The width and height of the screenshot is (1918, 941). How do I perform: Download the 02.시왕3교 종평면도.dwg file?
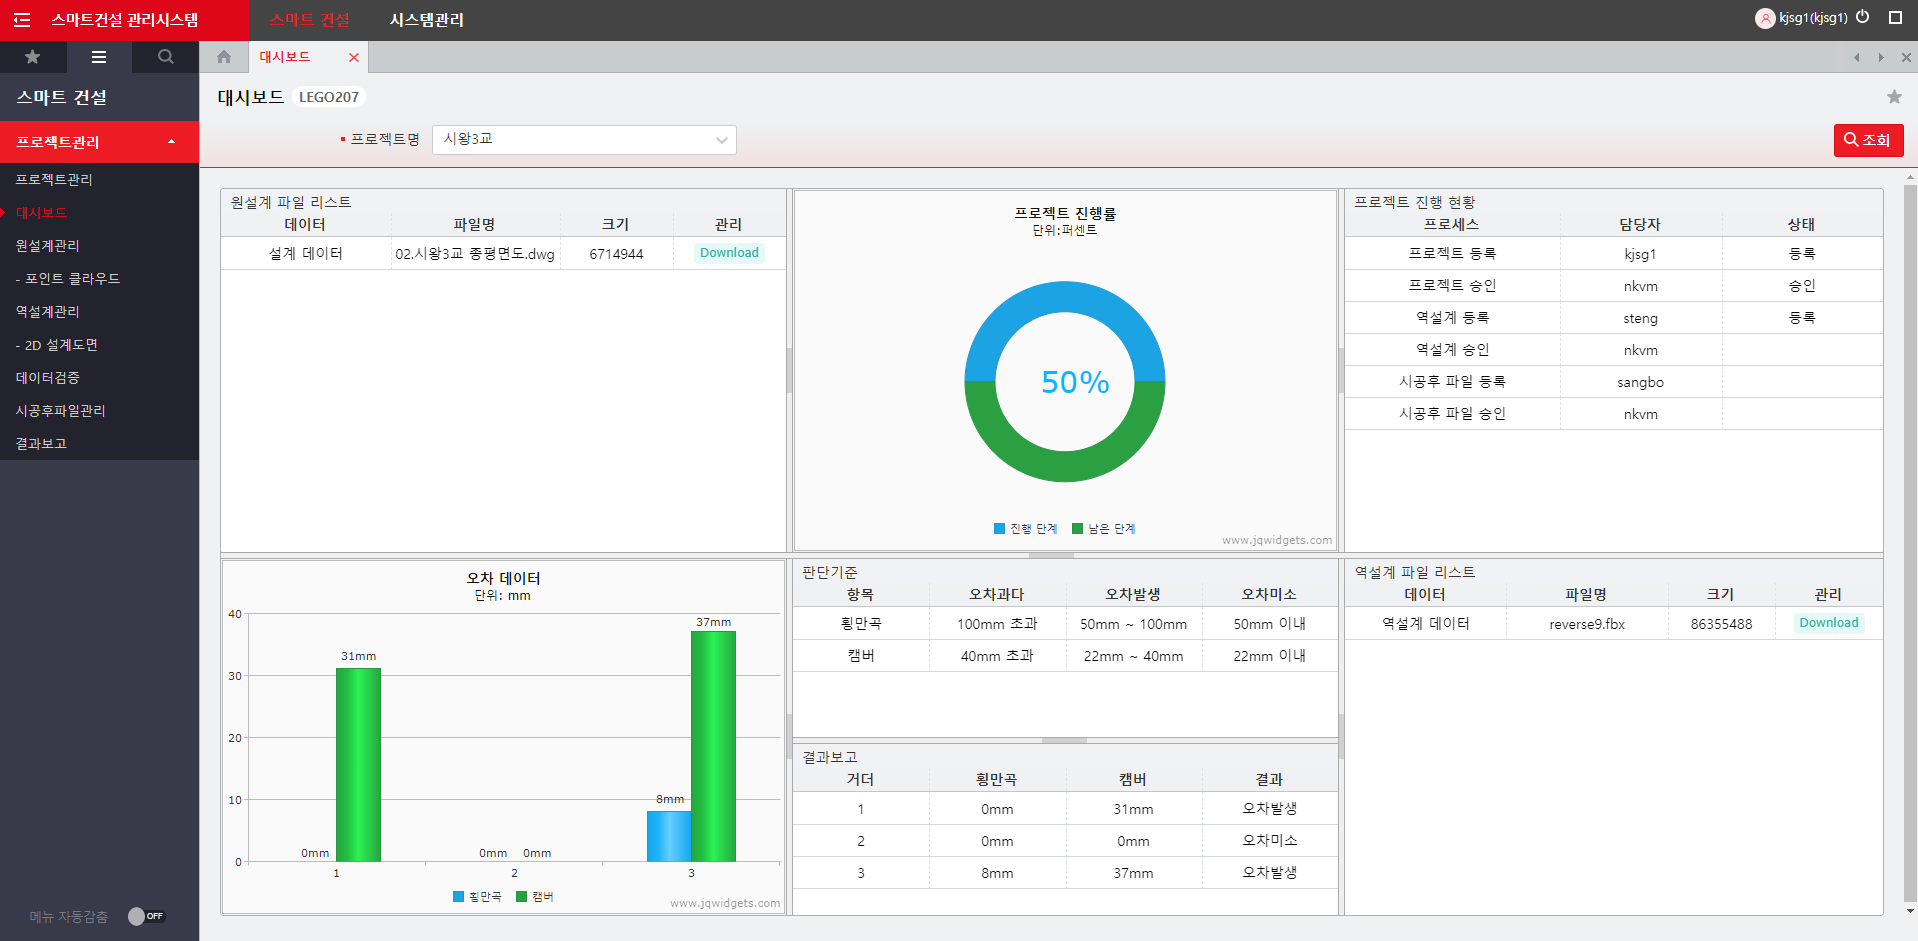729,253
